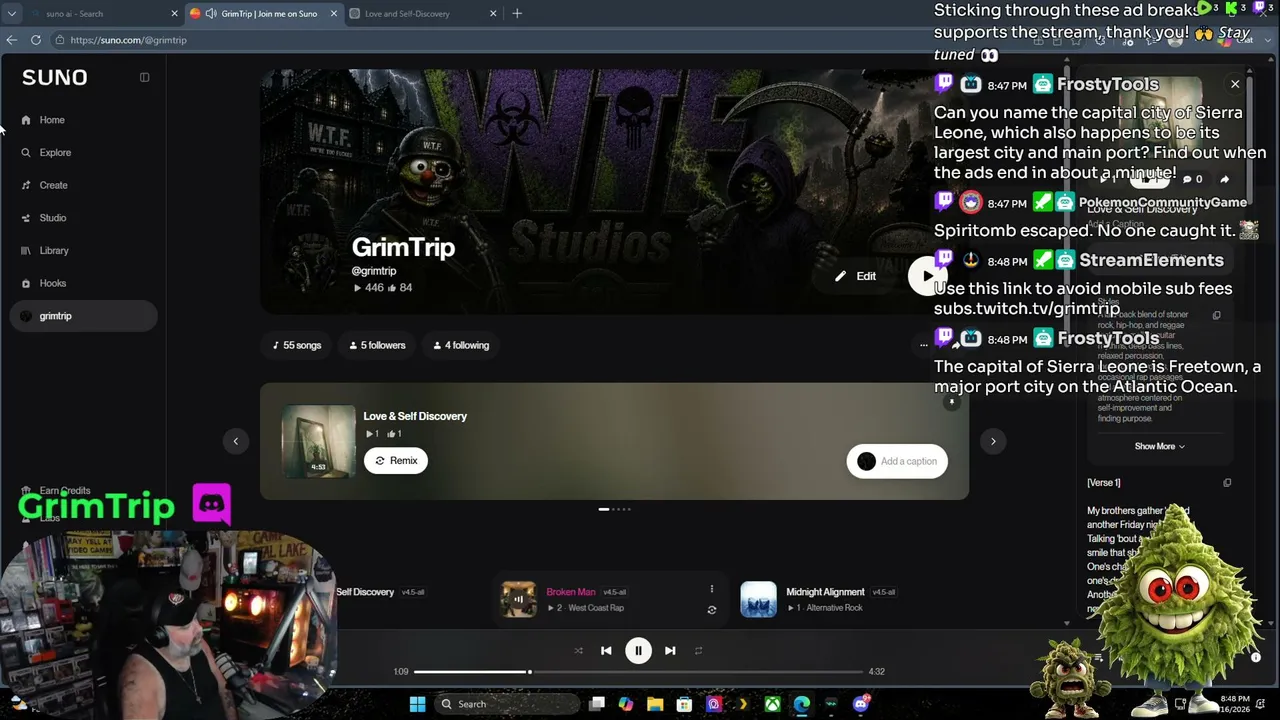Click the Windows taskbar Search box
Image resolution: width=1280 pixels, height=720 pixels.
(507, 704)
